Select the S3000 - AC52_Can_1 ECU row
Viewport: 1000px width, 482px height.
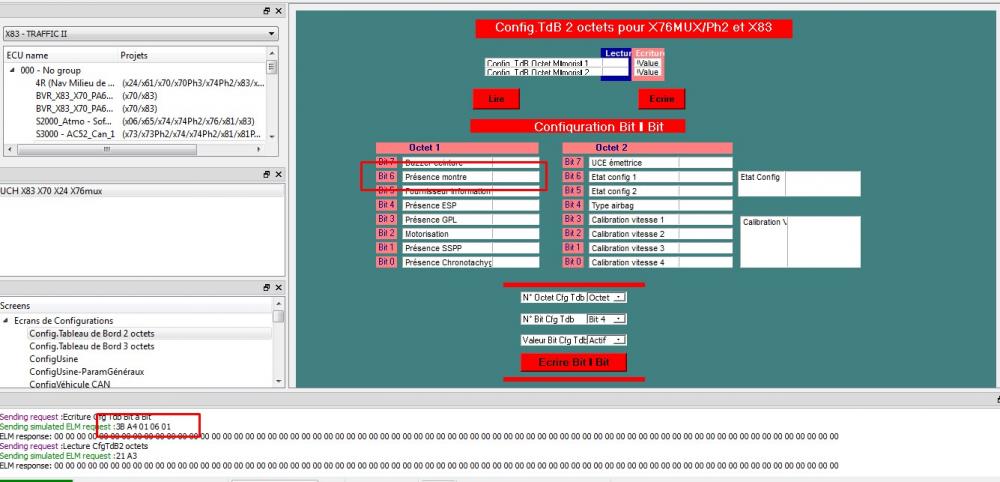pyautogui.click(x=149, y=134)
